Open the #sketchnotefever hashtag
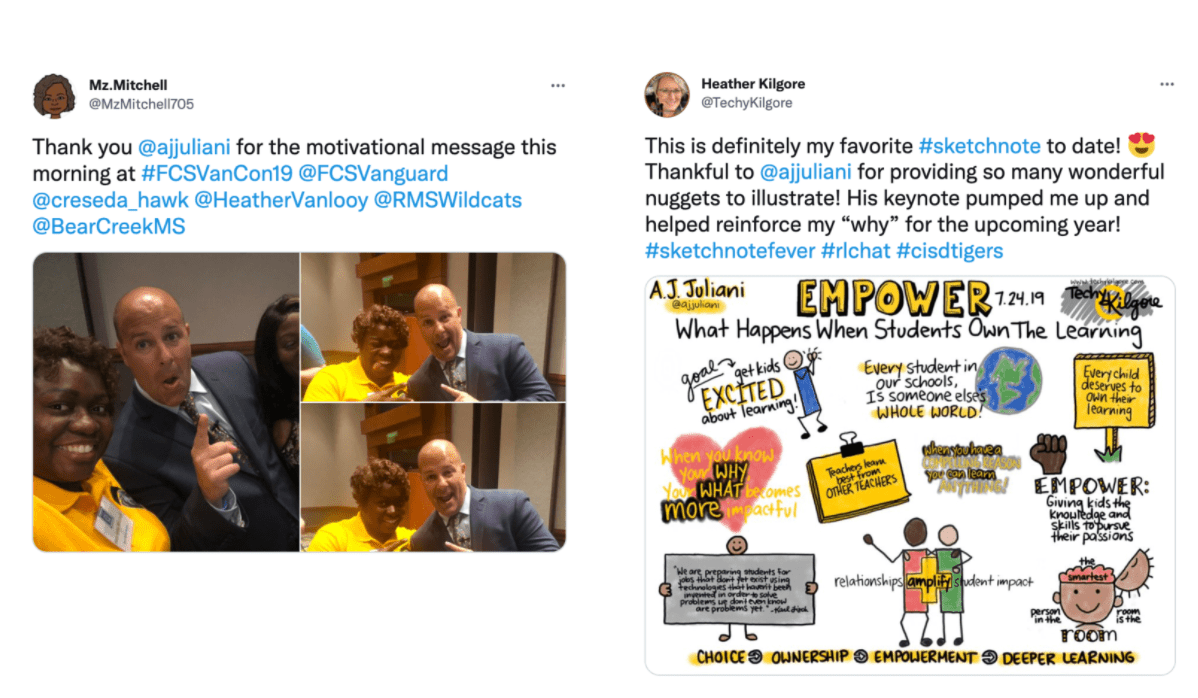The image size is (1198, 698). (730, 250)
